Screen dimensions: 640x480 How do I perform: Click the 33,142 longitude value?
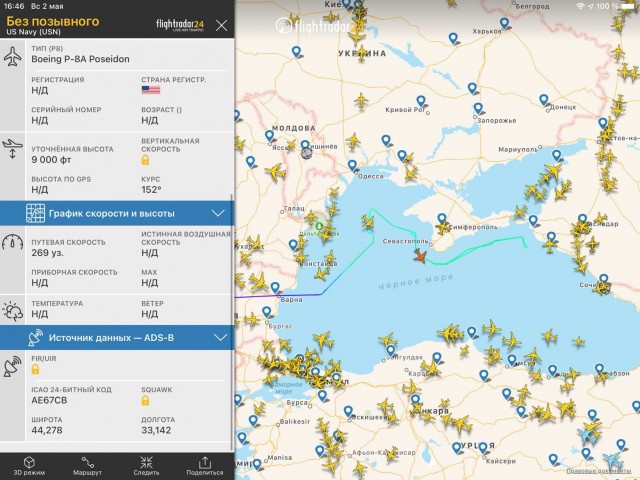[x=156, y=430]
